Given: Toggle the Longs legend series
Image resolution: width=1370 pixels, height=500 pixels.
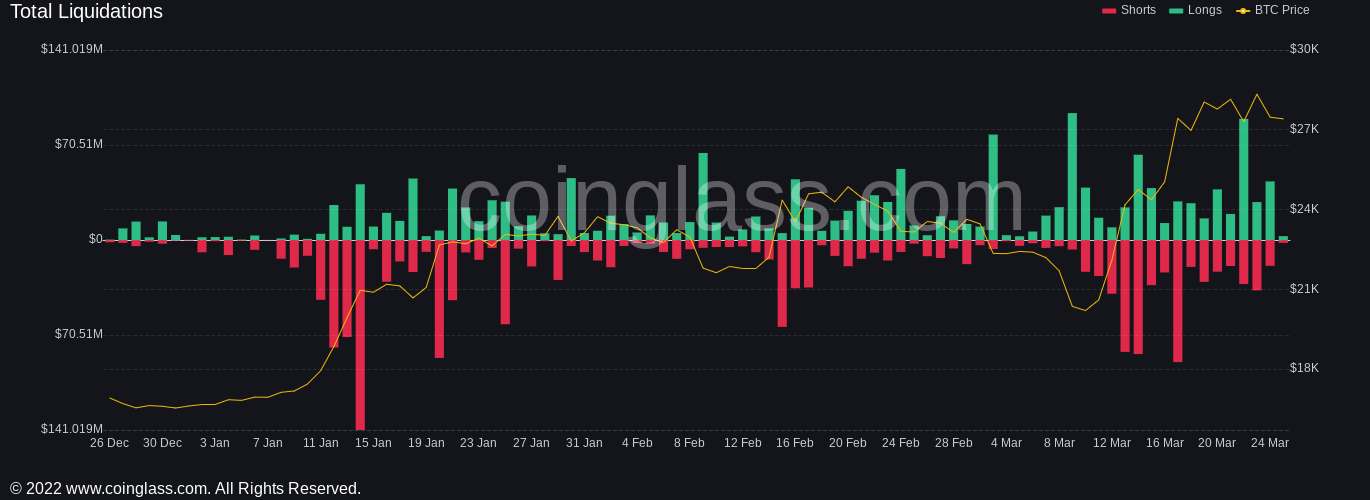Looking at the screenshot, I should pos(1195,10).
